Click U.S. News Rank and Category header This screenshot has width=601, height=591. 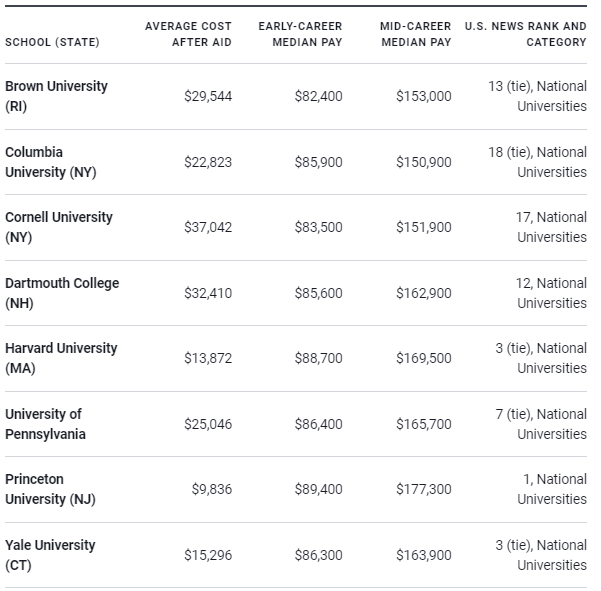(x=526, y=34)
